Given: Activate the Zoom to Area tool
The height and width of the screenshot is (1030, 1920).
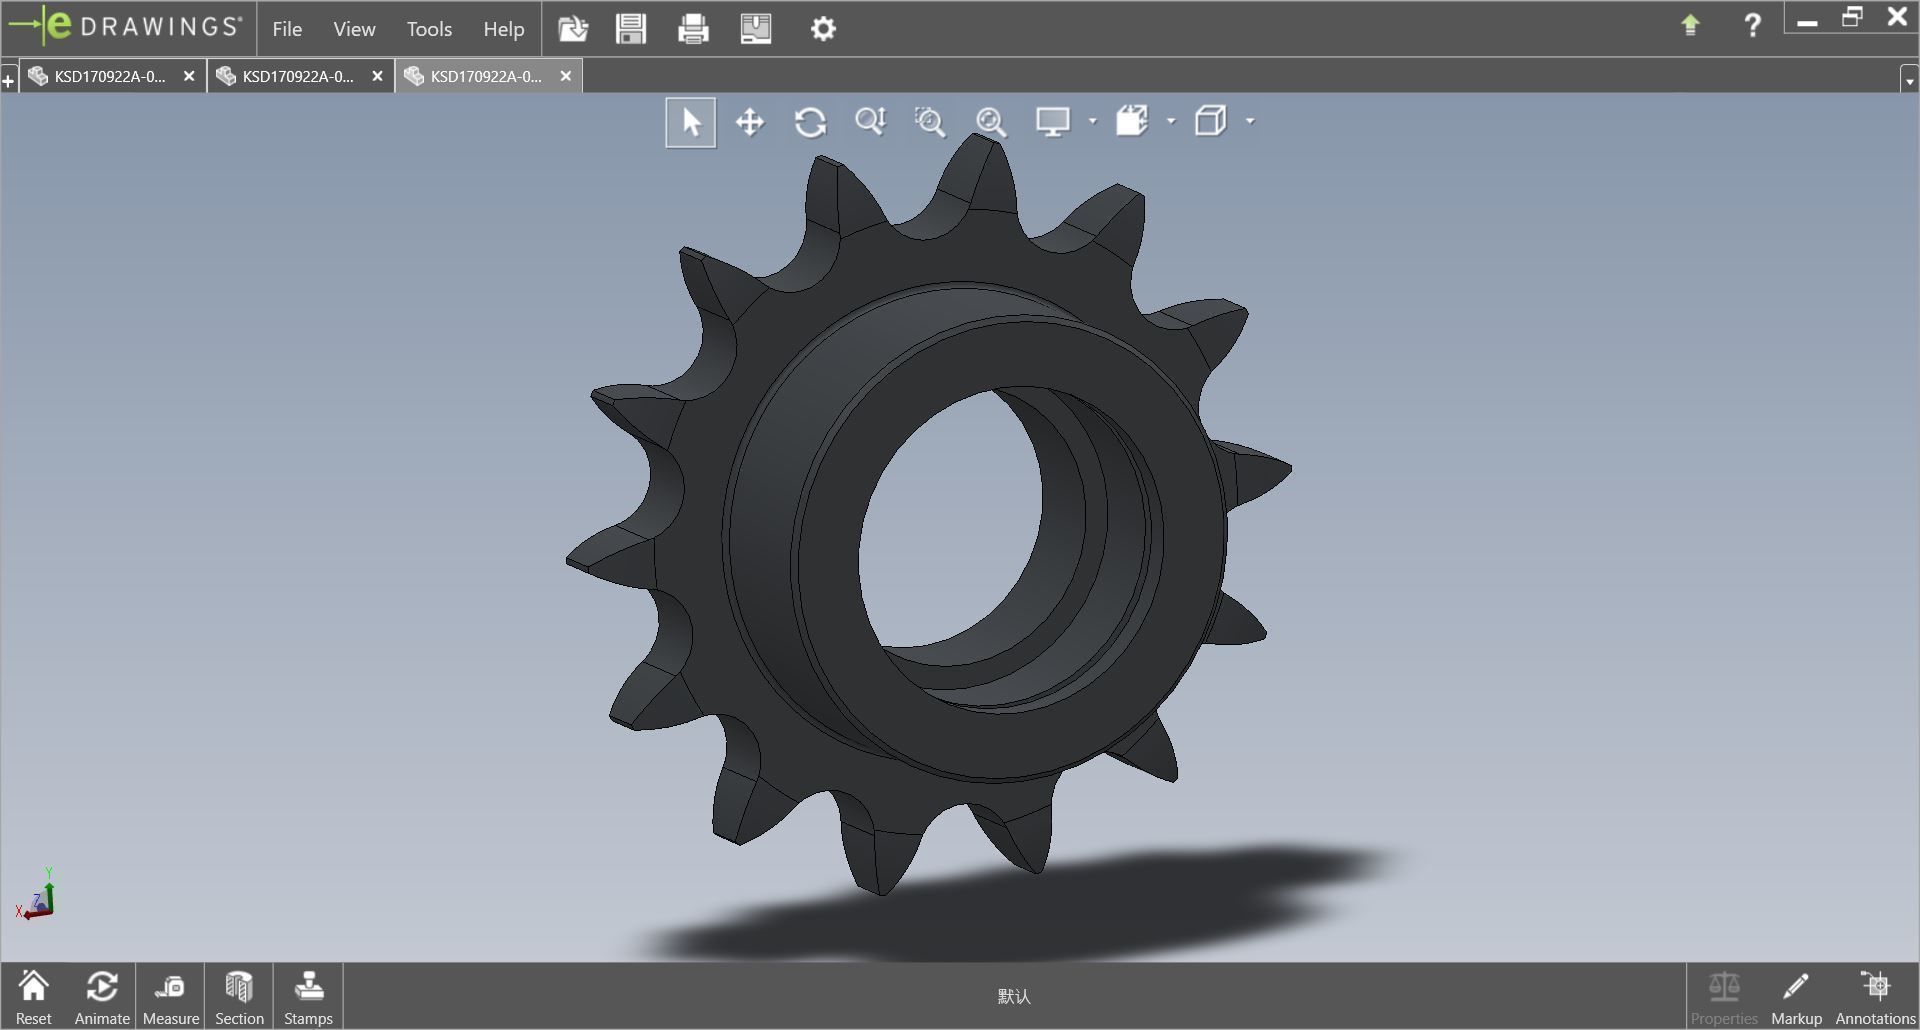Looking at the screenshot, I should click(x=930, y=122).
